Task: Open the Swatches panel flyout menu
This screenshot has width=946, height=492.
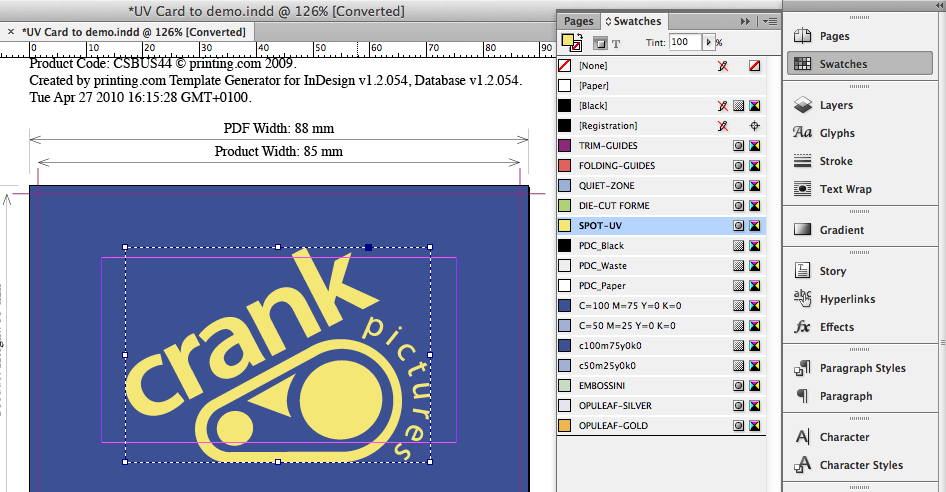Action: coord(770,21)
